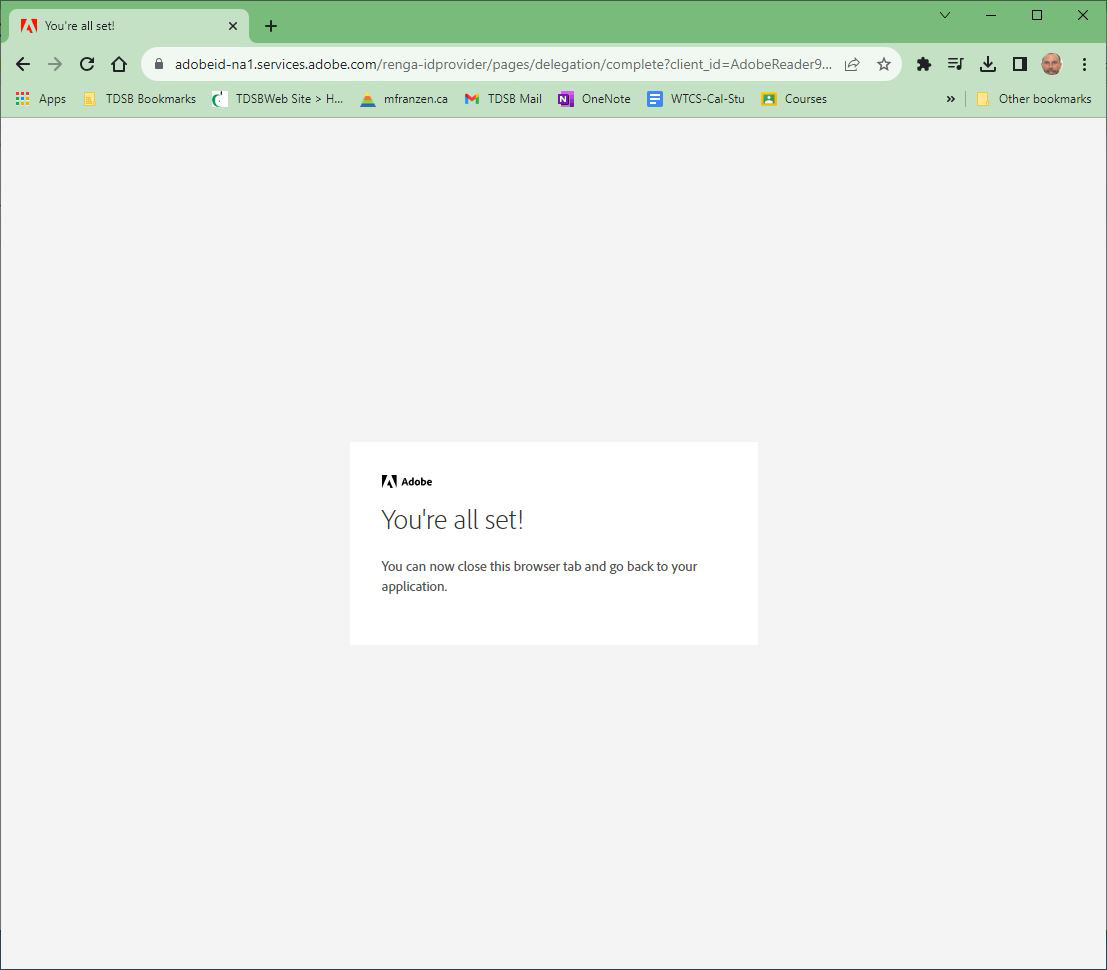Open the Chrome profile avatar
Screen dimensions: 1107x970
[1051, 64]
